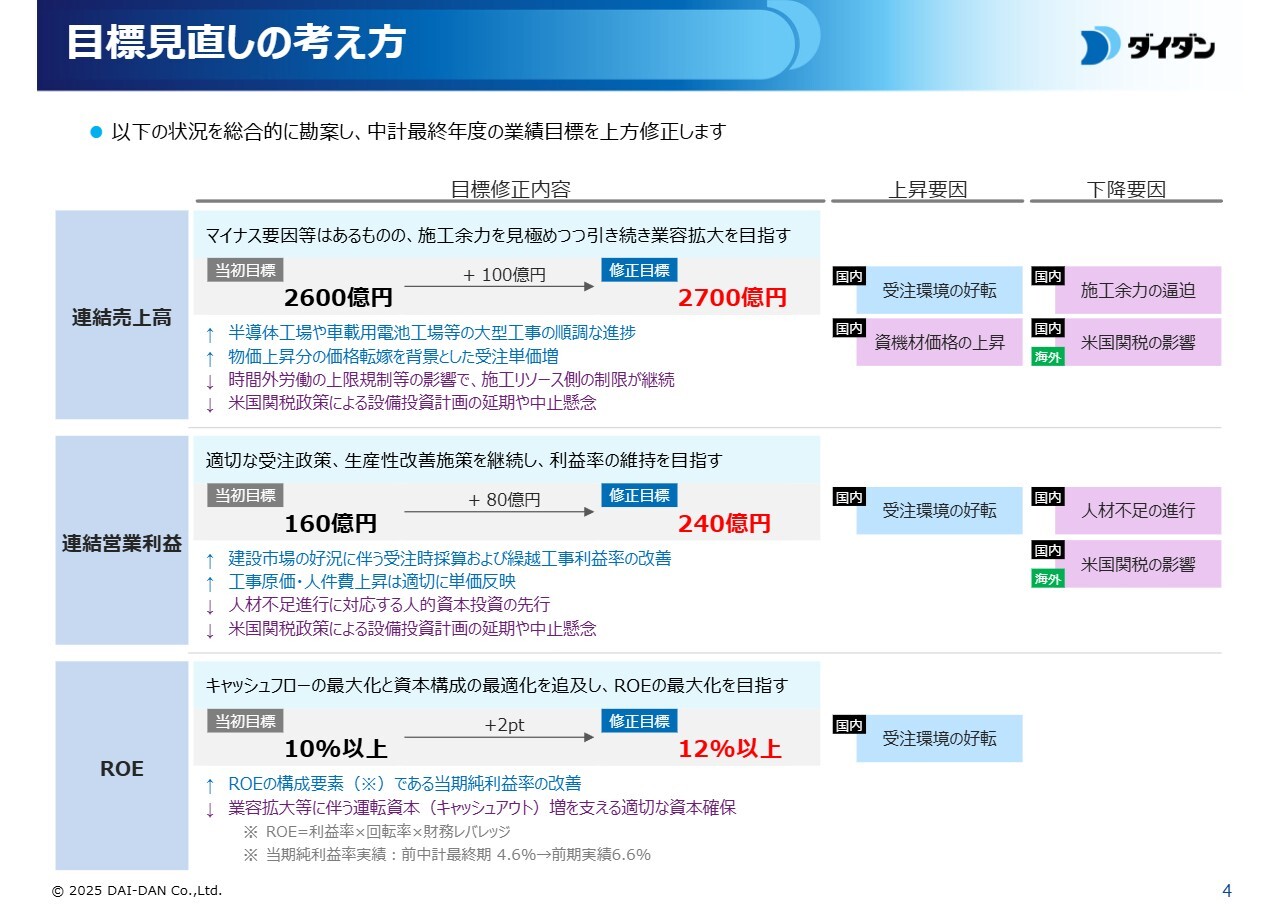Screen dimensions: 1280x904
Task: Click the Daidan logo in the header
Action: 1148,46
